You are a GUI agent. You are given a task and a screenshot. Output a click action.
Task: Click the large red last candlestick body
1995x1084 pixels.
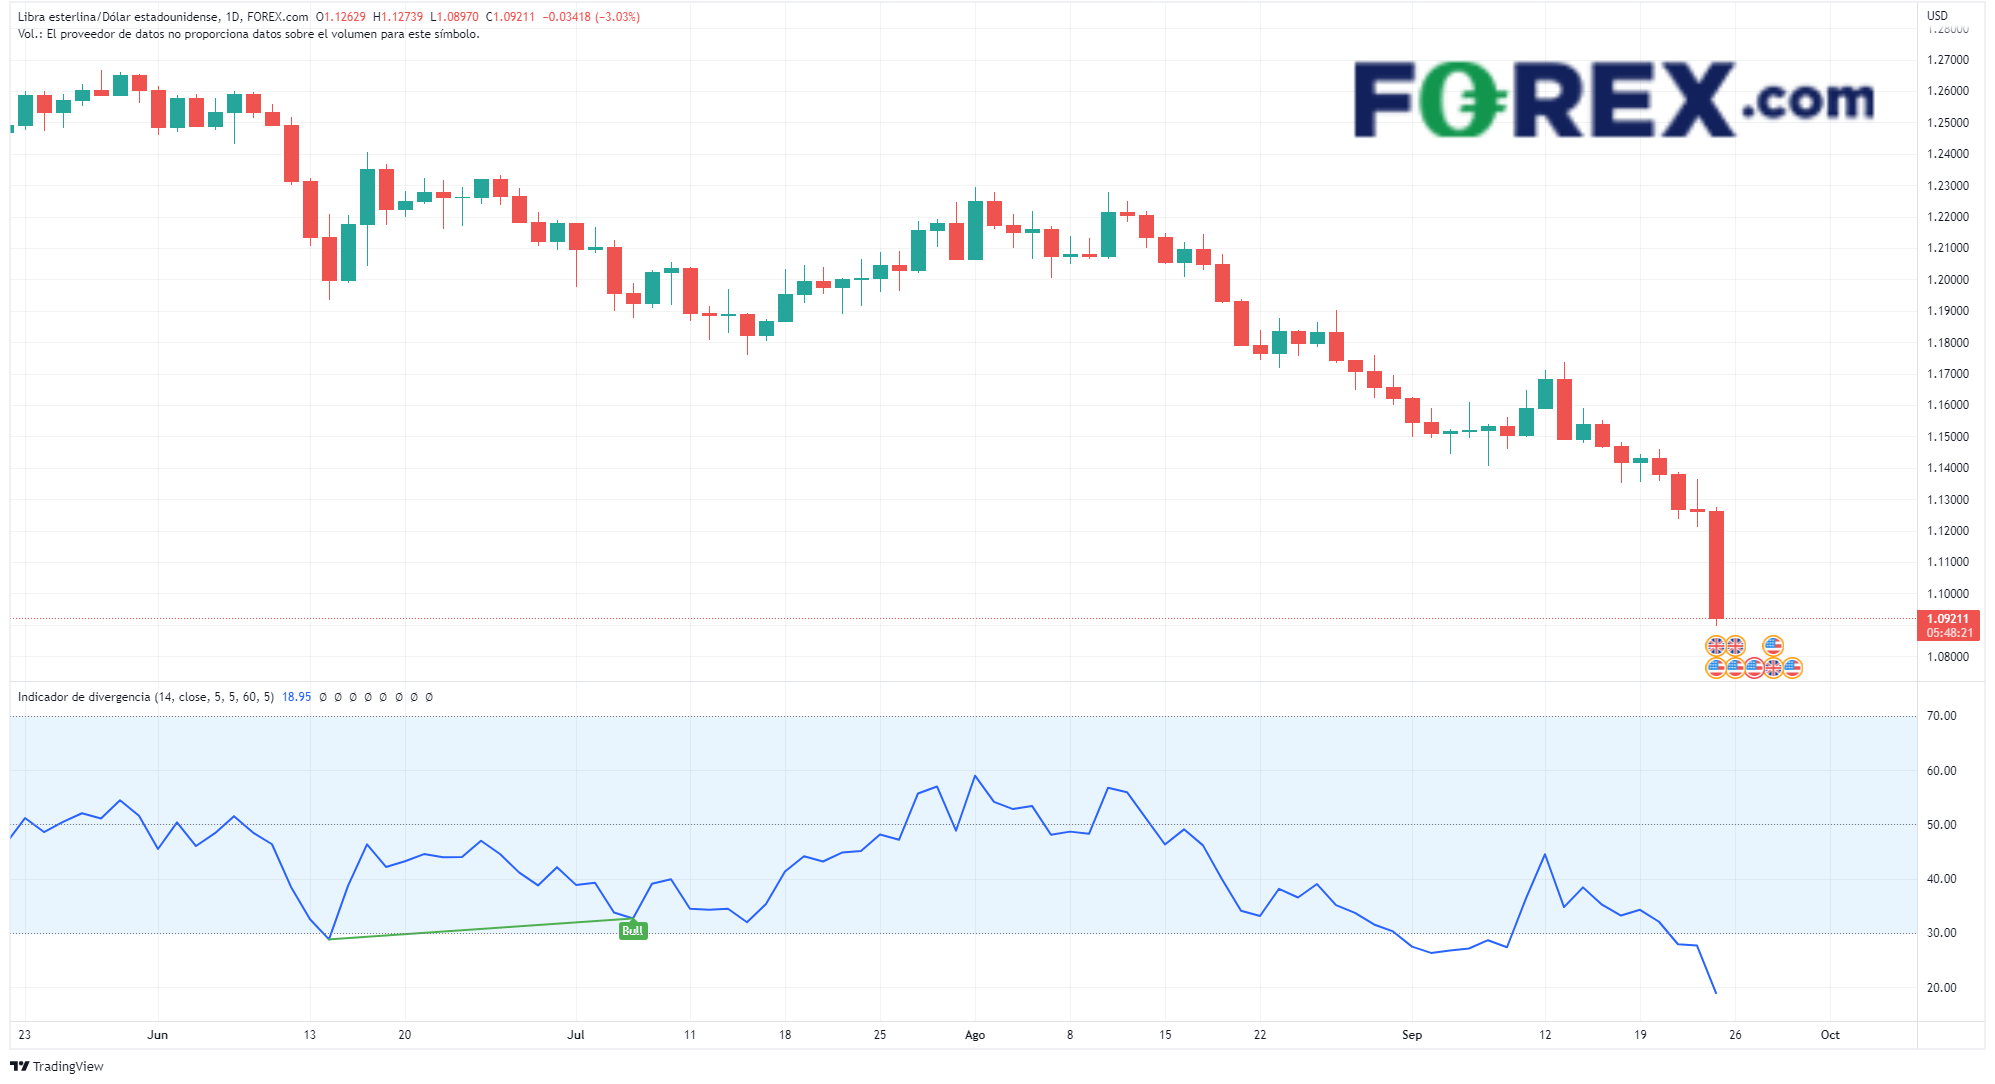pos(1716,565)
